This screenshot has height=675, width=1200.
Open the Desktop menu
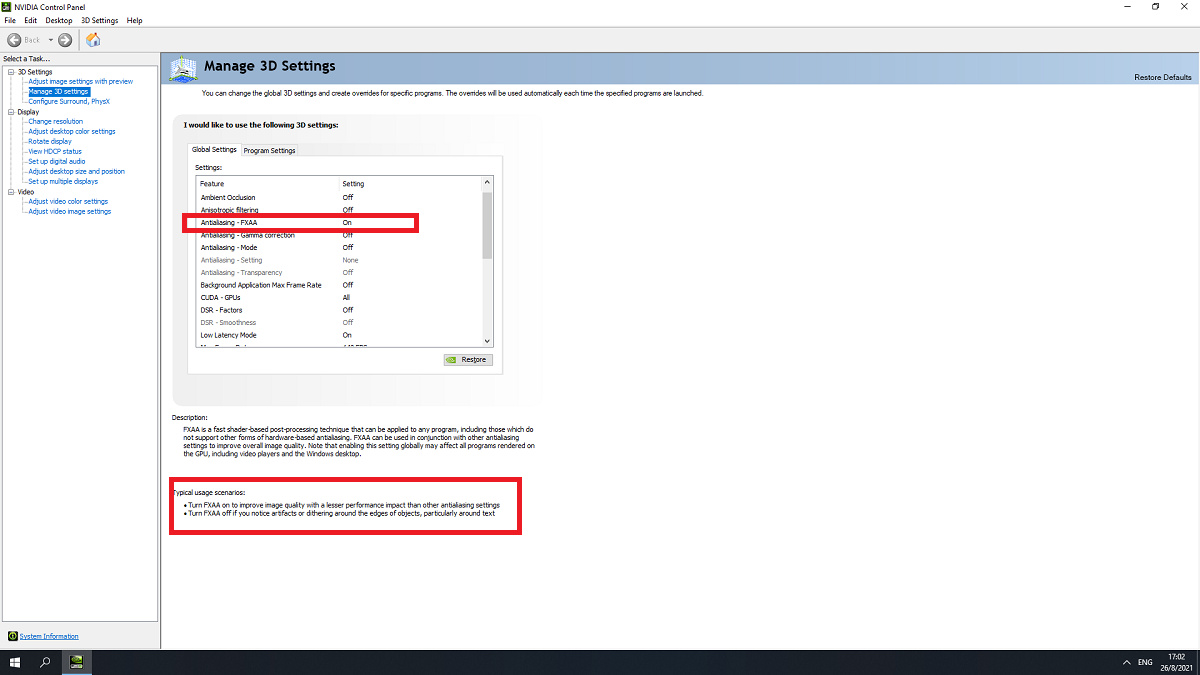click(x=59, y=20)
